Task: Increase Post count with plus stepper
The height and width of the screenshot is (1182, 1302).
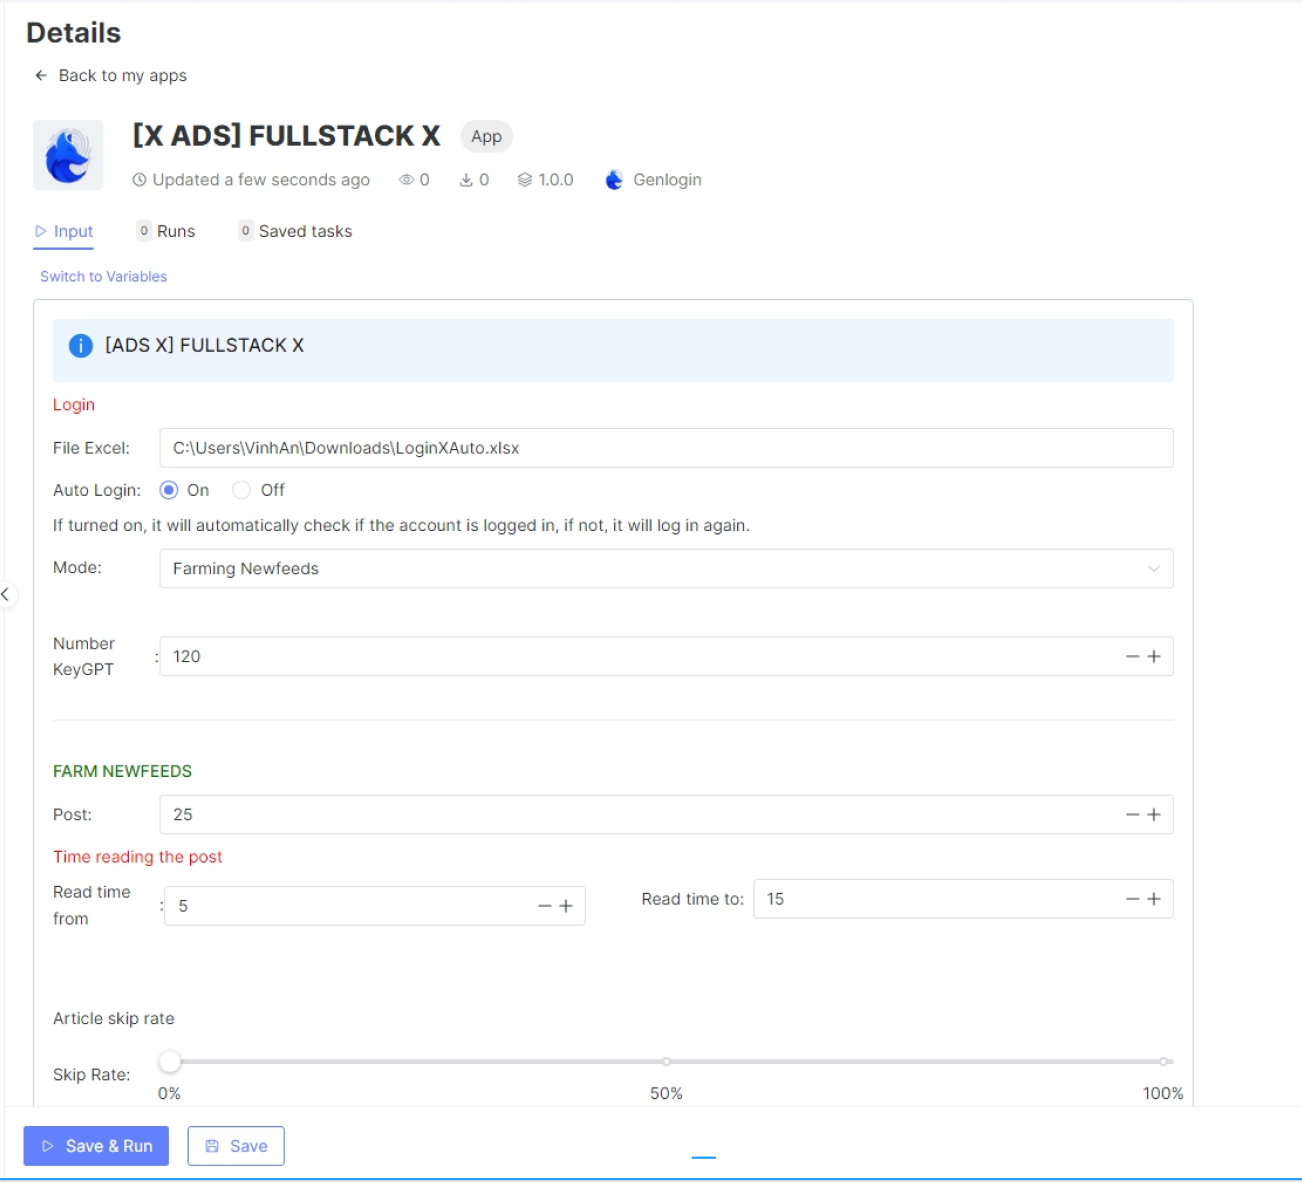Action: pos(1155,814)
